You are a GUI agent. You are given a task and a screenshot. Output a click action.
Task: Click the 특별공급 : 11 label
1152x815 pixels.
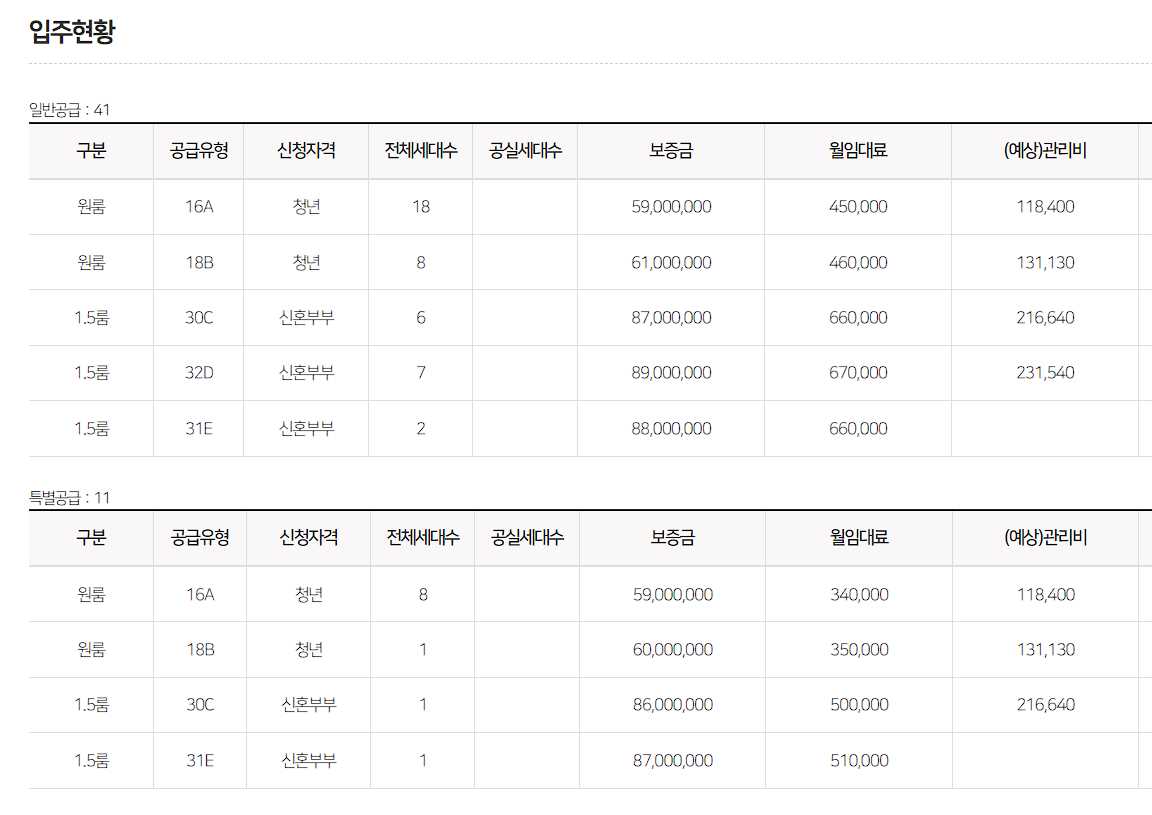point(69,498)
